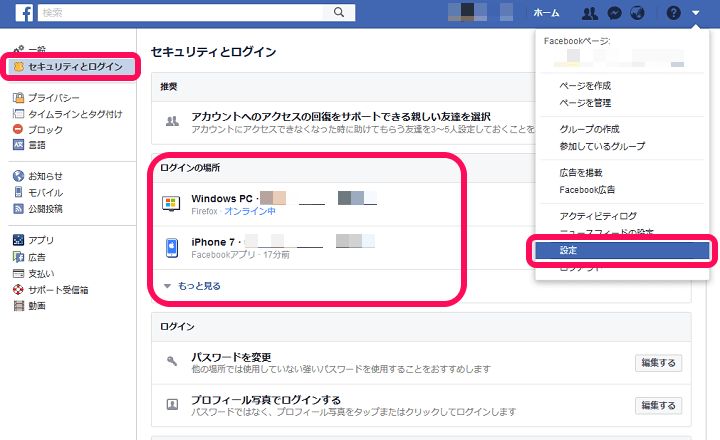Click the trusted friends people icon

coord(172,122)
